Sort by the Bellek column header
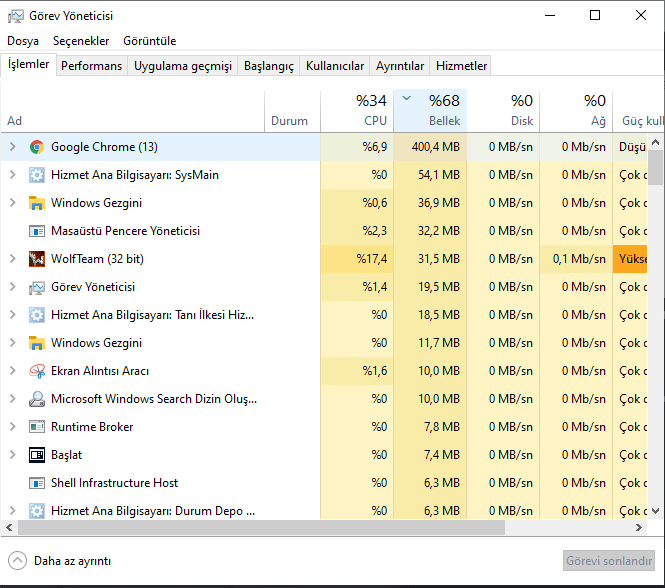The image size is (665, 588). coord(430,111)
